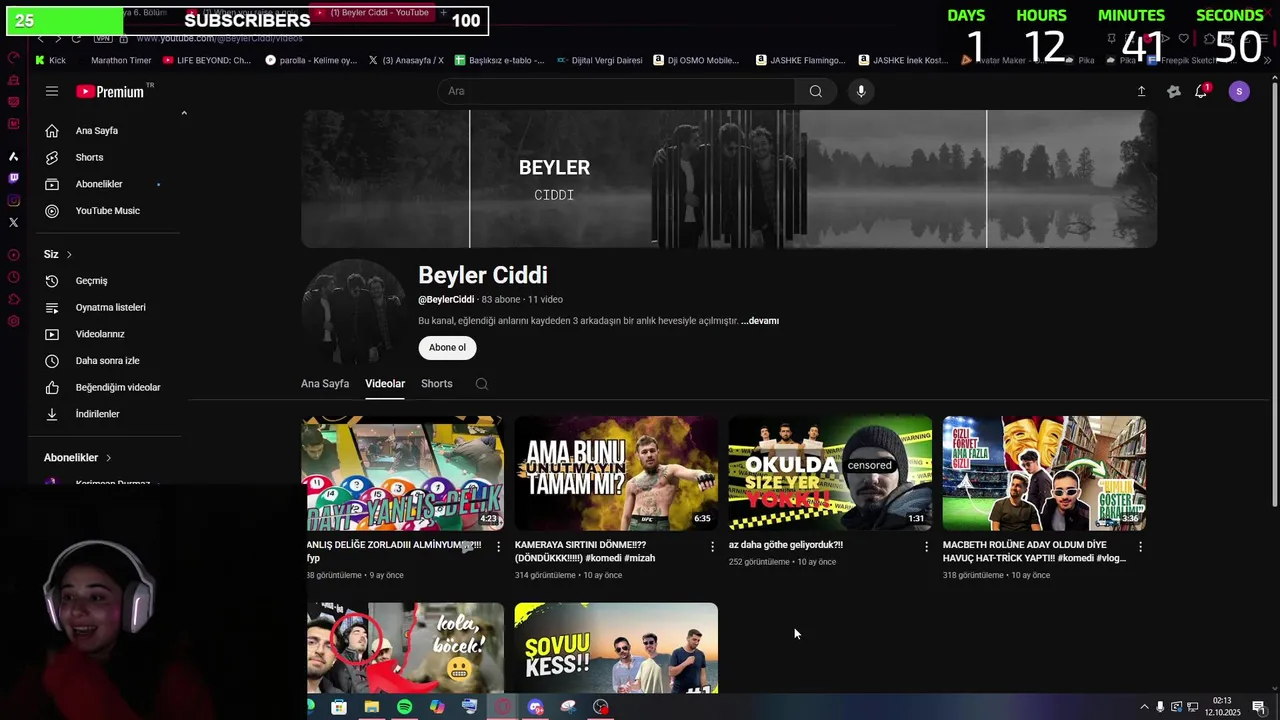Open kola, böcek video thumbnail

point(403,648)
